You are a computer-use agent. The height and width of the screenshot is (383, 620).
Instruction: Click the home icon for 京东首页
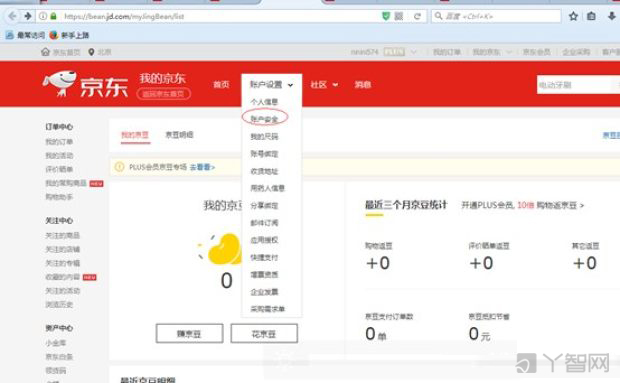coord(45,52)
